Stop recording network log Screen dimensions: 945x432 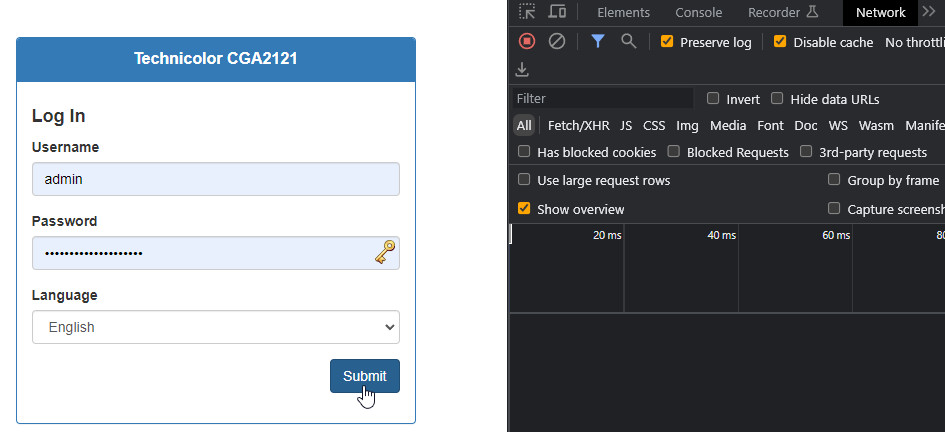(x=527, y=41)
